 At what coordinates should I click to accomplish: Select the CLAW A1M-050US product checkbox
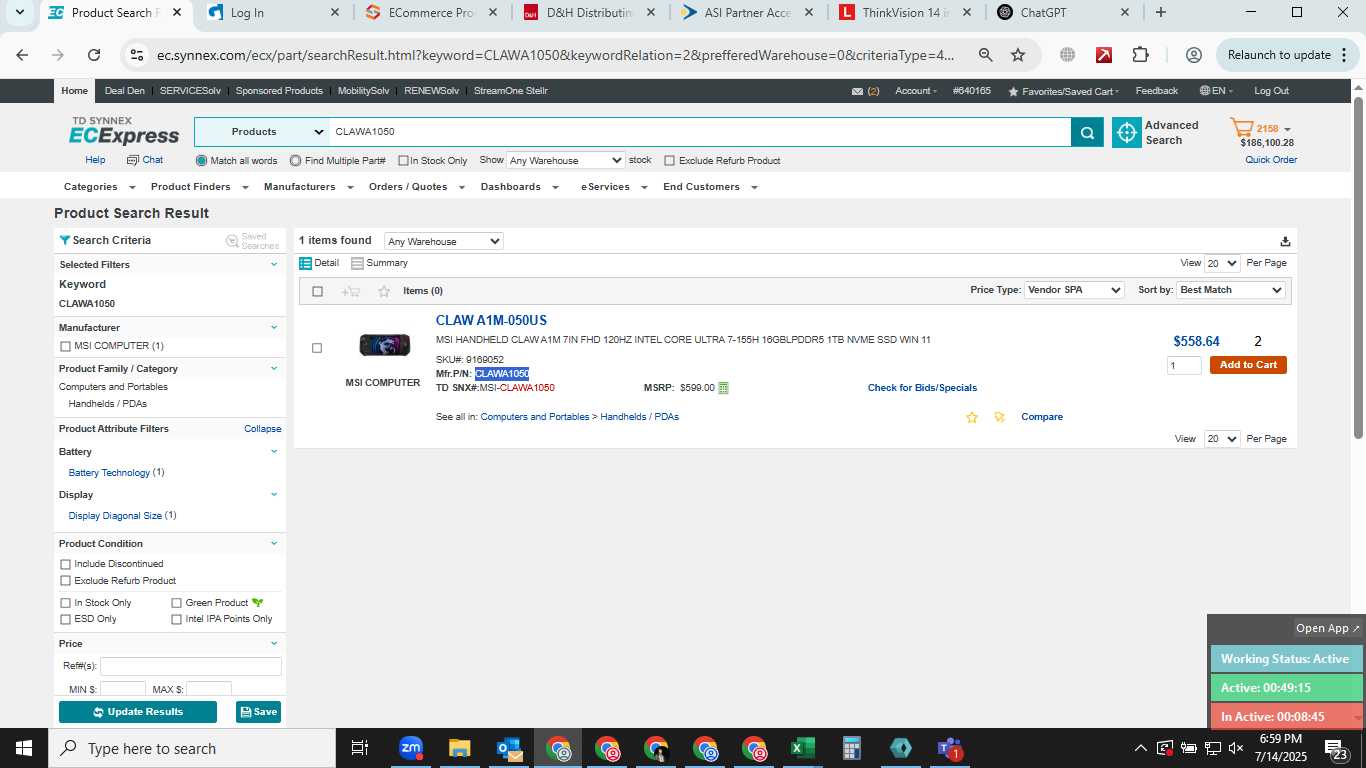pos(317,348)
